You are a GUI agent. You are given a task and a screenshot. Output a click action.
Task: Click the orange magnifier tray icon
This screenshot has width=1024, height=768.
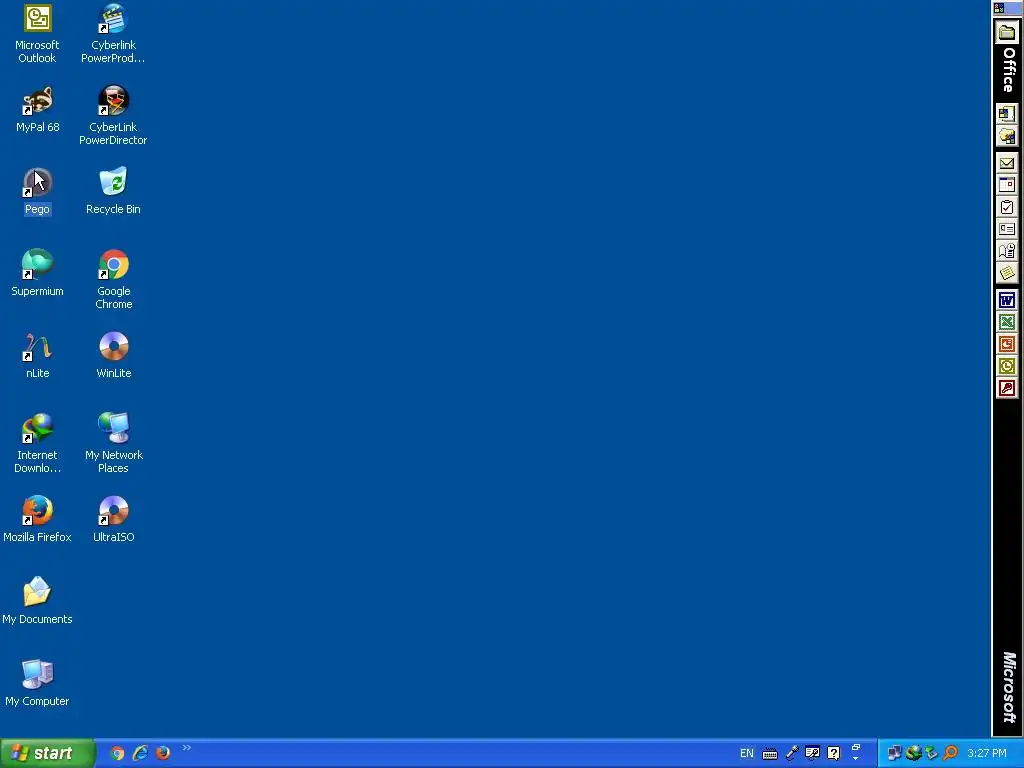950,753
